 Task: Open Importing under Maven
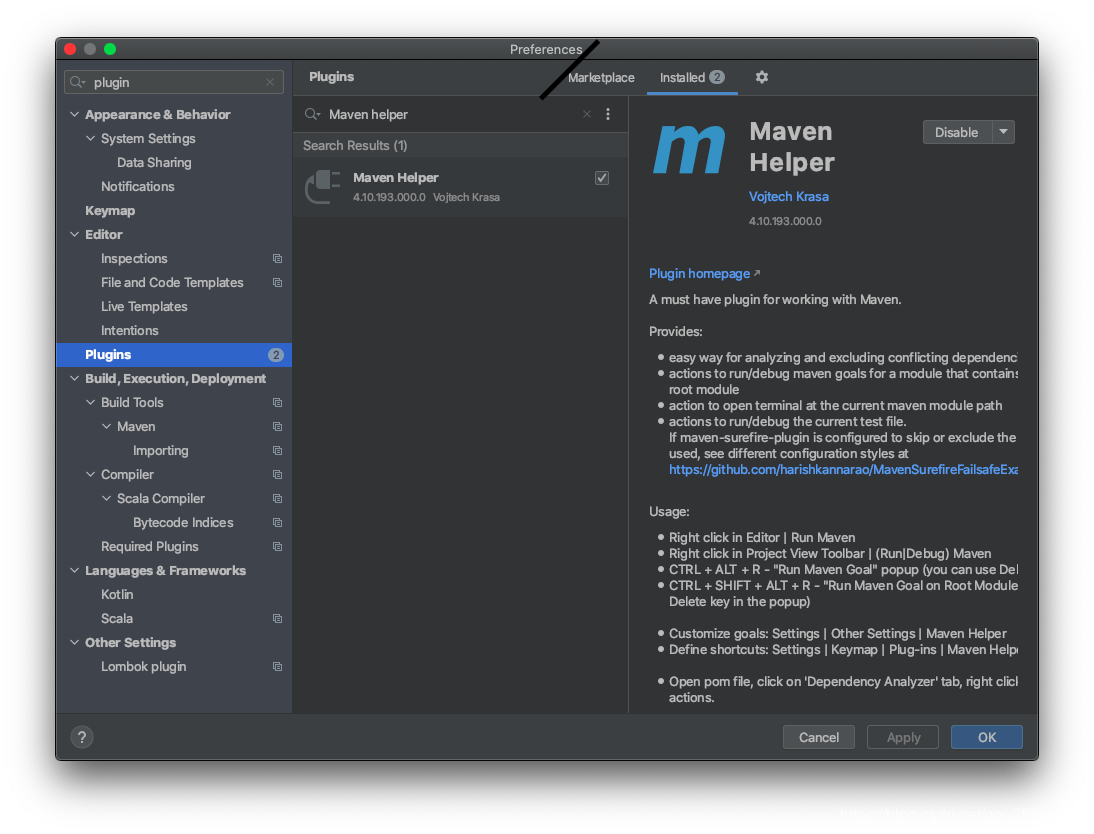pyautogui.click(x=160, y=451)
